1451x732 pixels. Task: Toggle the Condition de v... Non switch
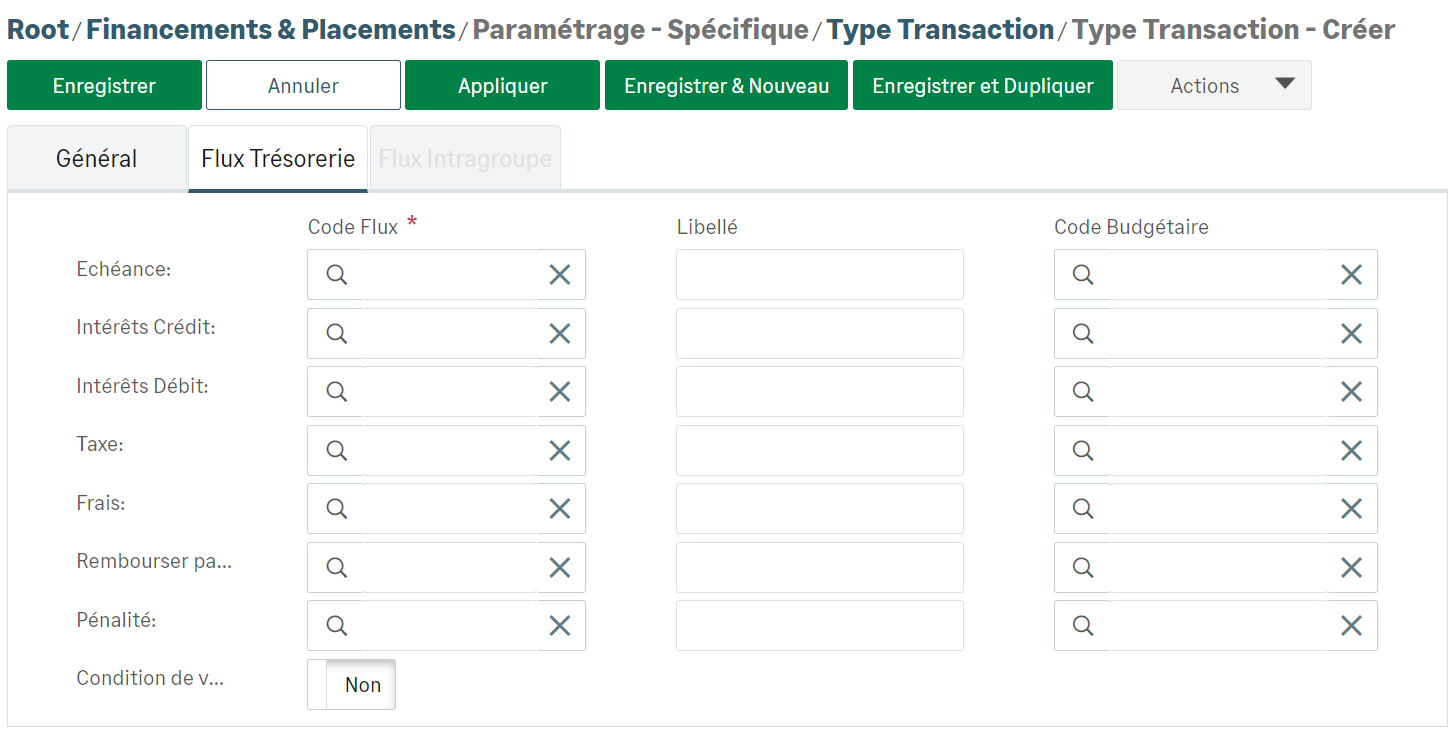pyautogui.click(x=351, y=685)
